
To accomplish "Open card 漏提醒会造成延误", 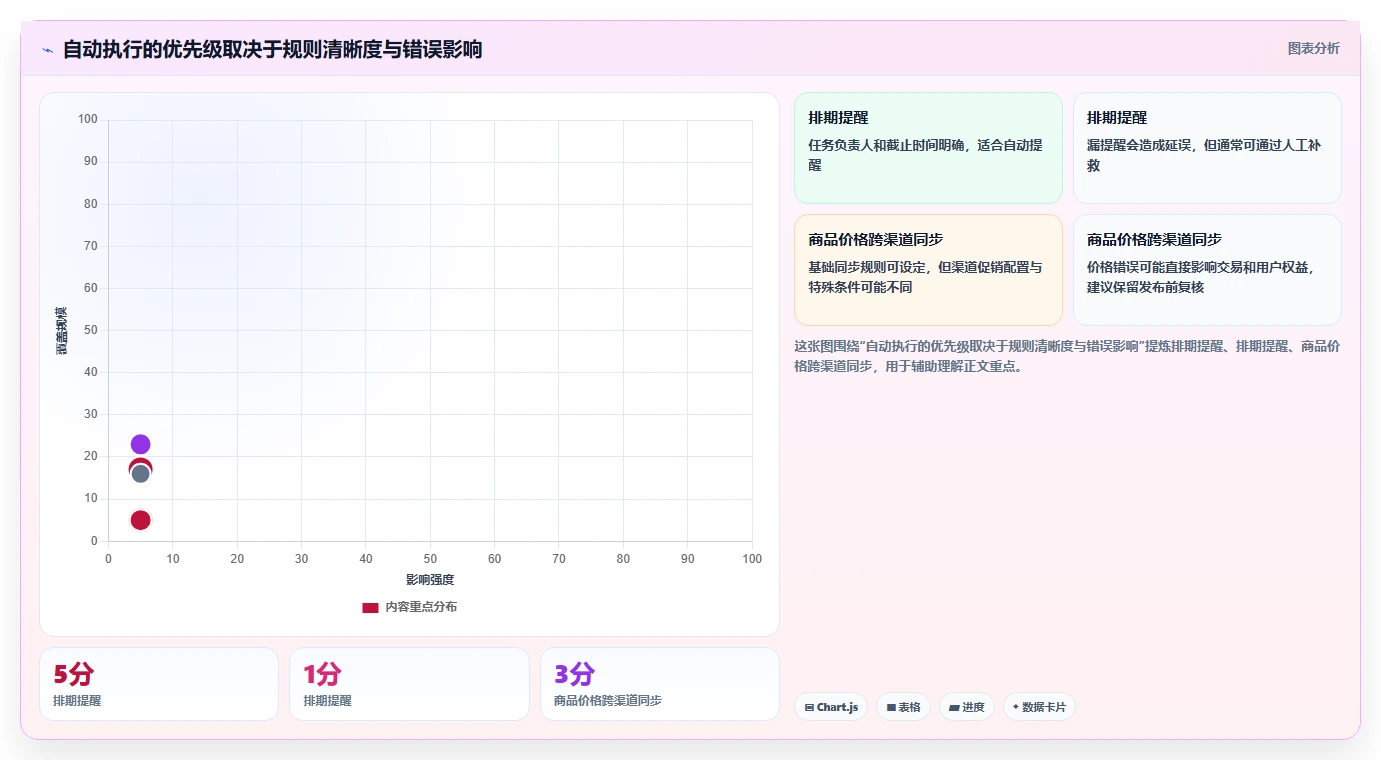I will 1207,148.
